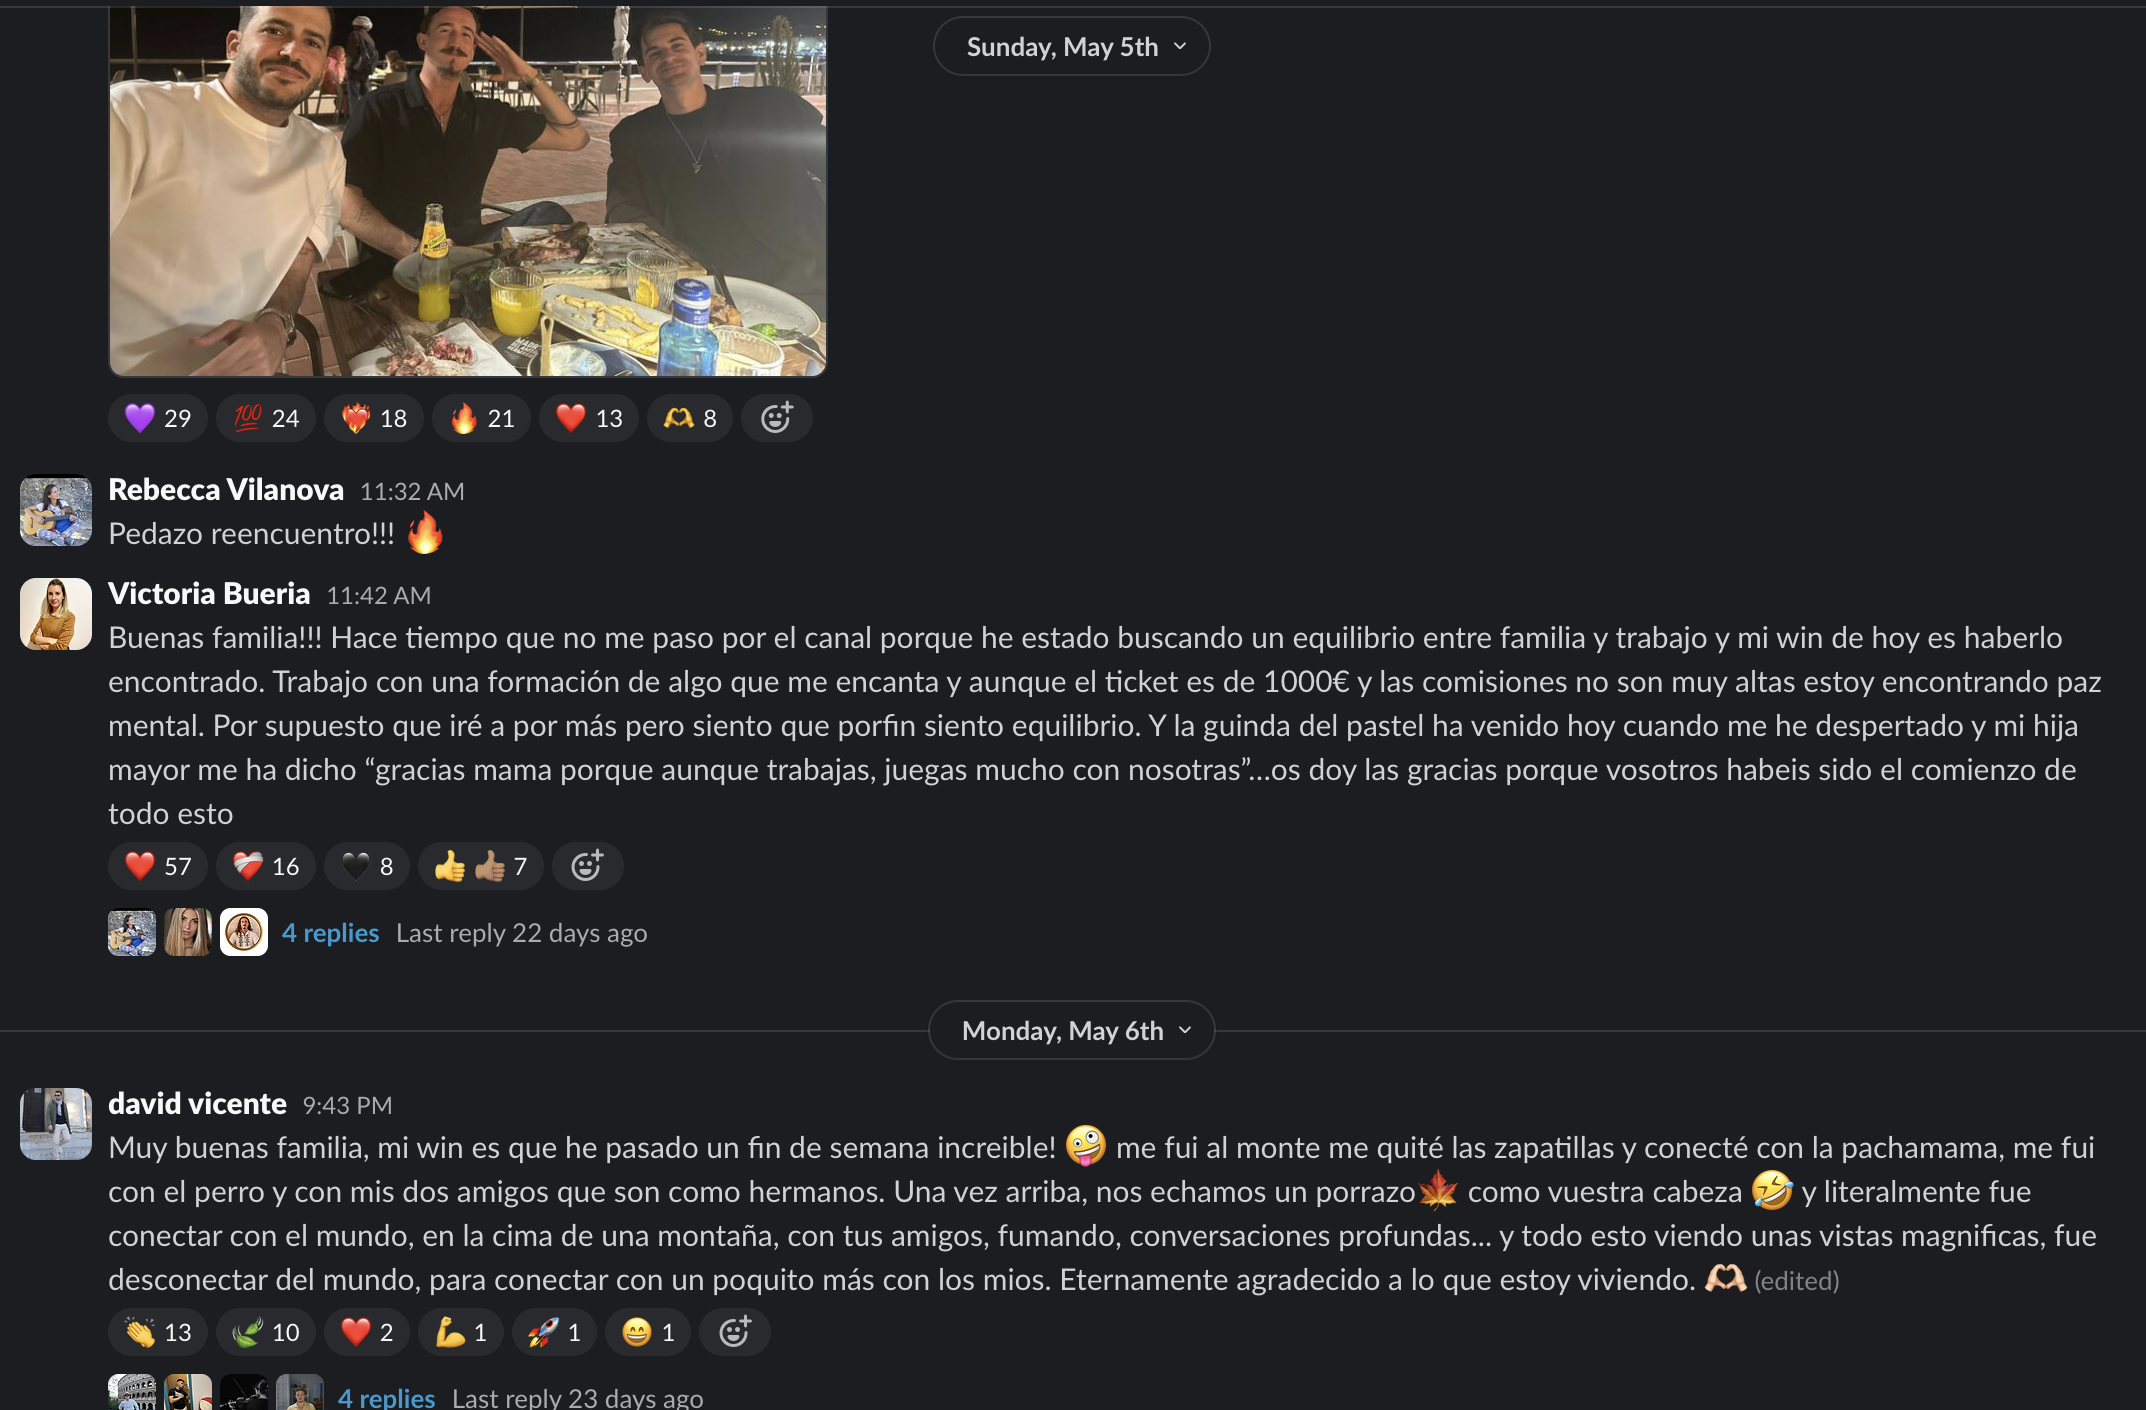Toggle the 100 emoji reaction with 24

point(266,418)
